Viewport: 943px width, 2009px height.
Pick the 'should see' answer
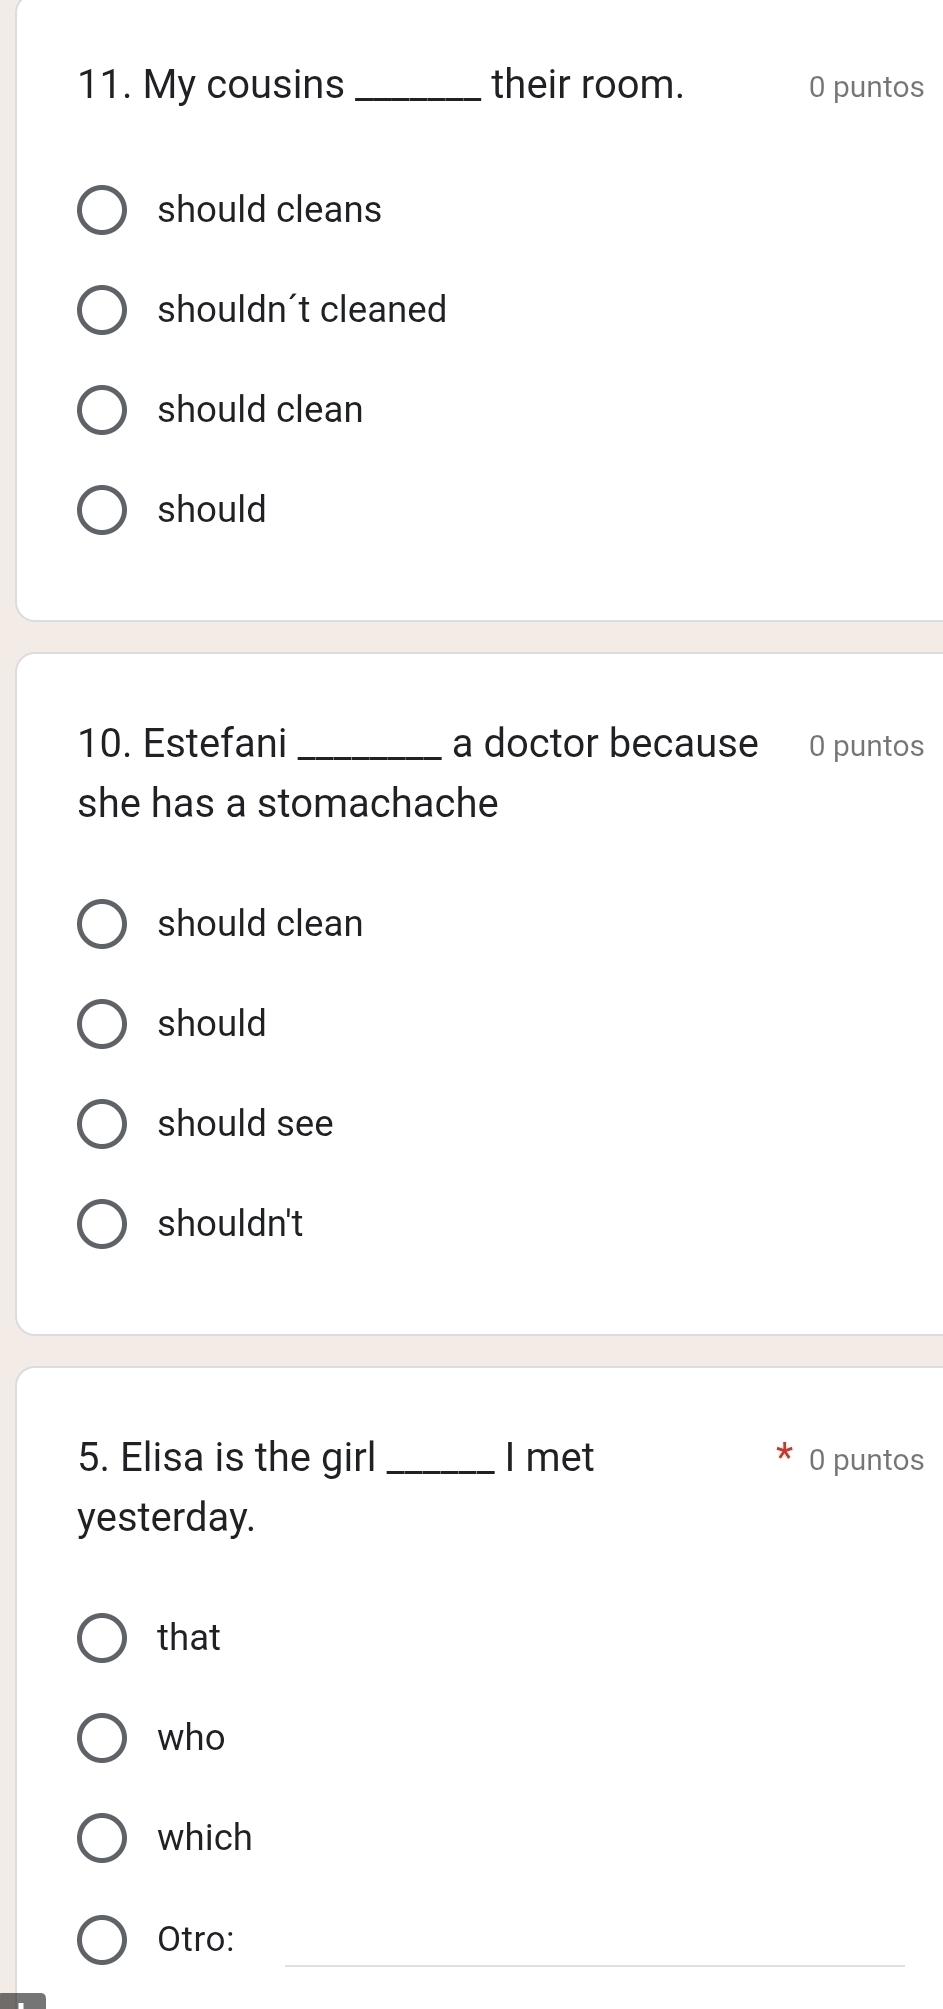tap(102, 1124)
